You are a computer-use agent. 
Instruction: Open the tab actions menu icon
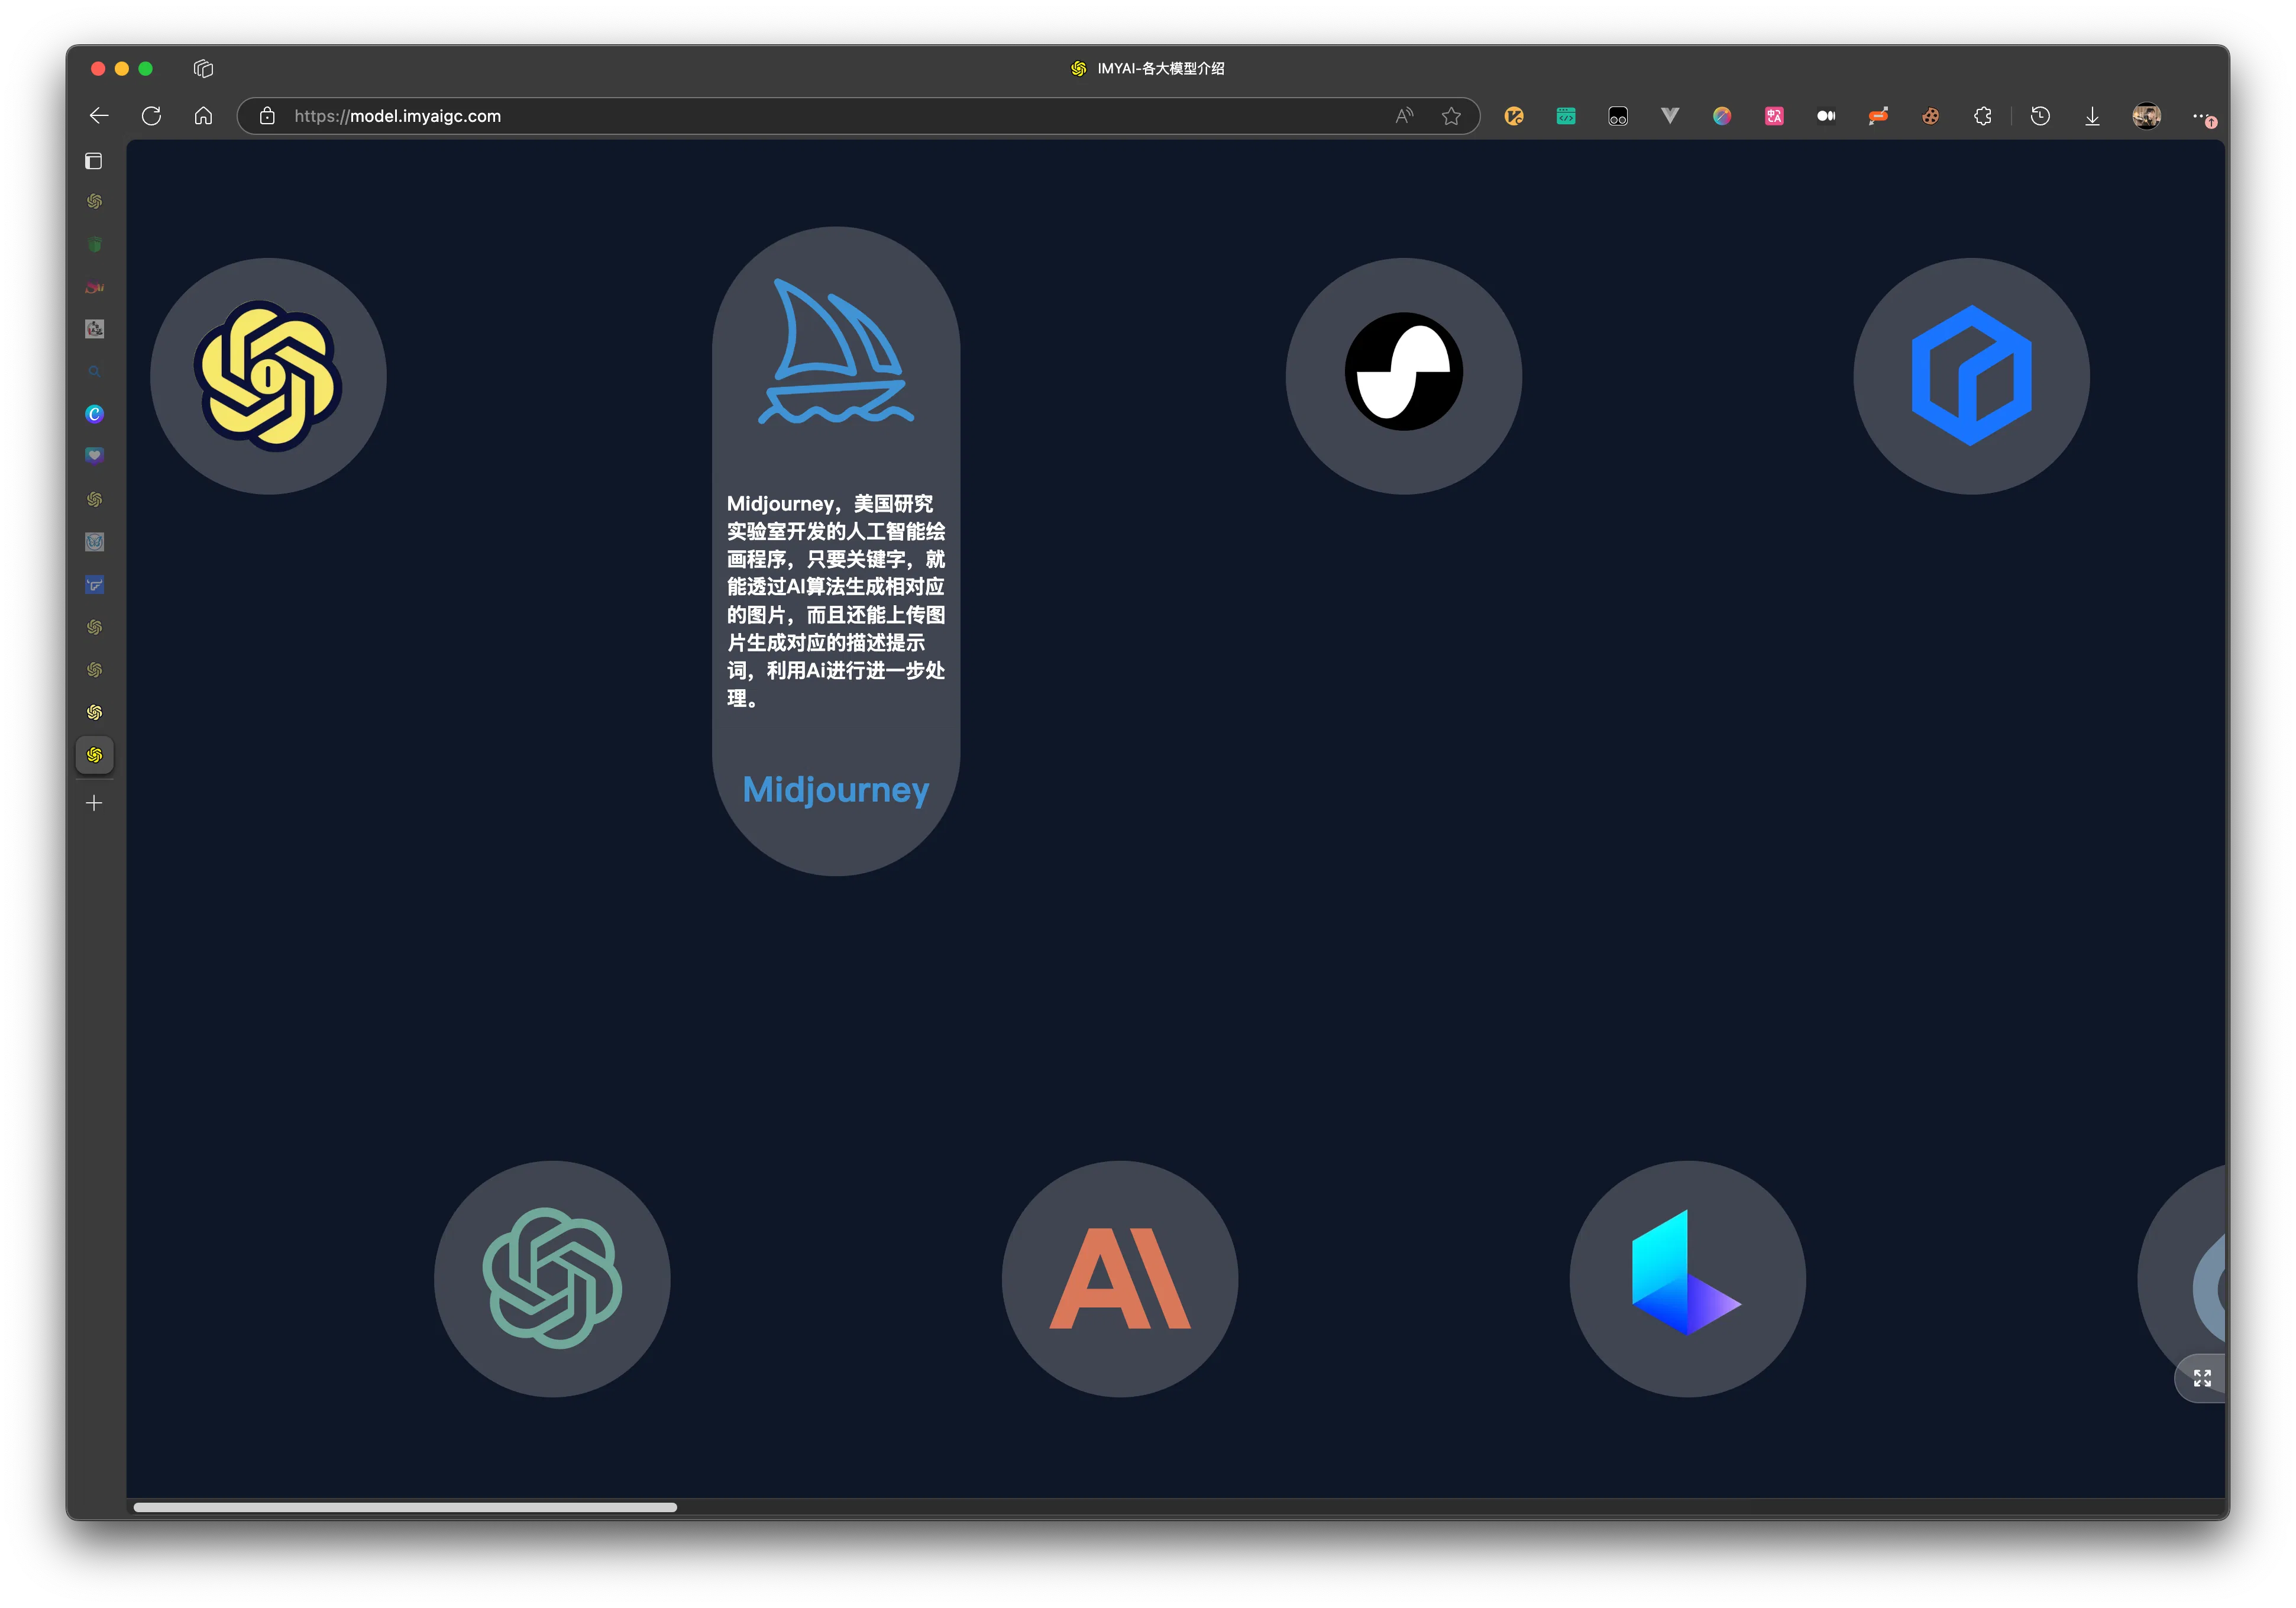[94, 161]
